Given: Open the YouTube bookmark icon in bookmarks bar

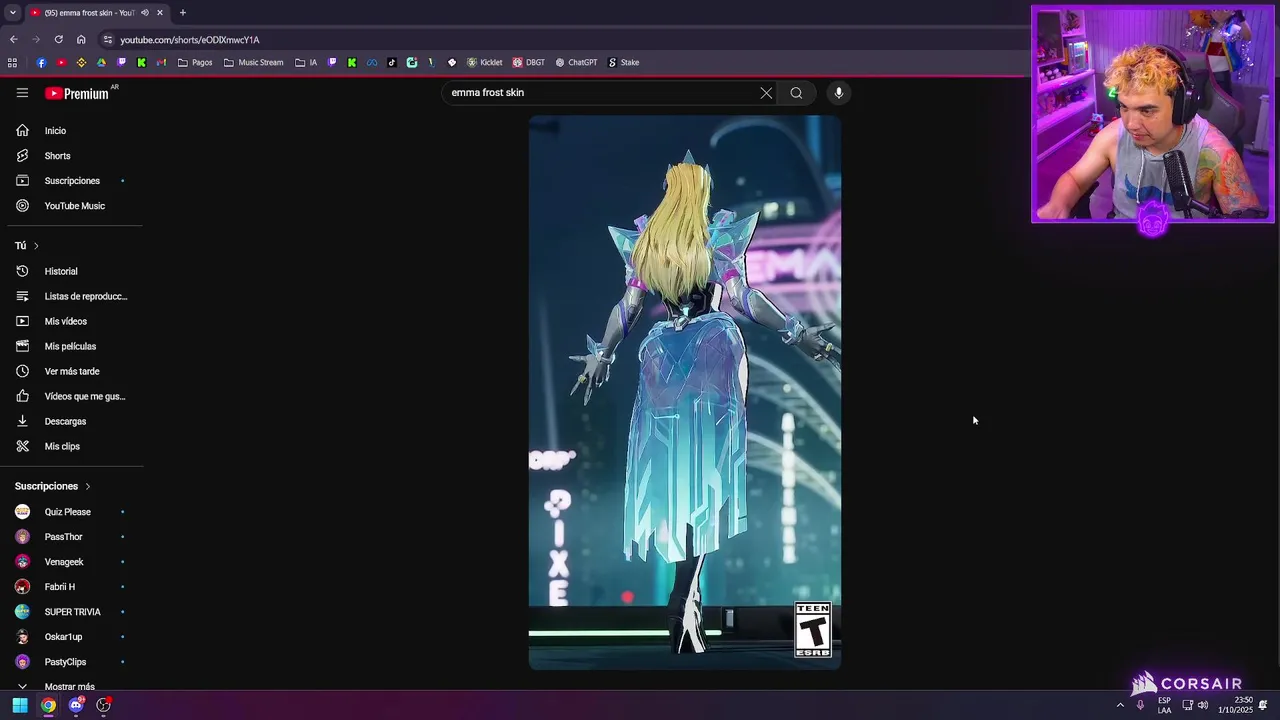Looking at the screenshot, I should click(61, 62).
